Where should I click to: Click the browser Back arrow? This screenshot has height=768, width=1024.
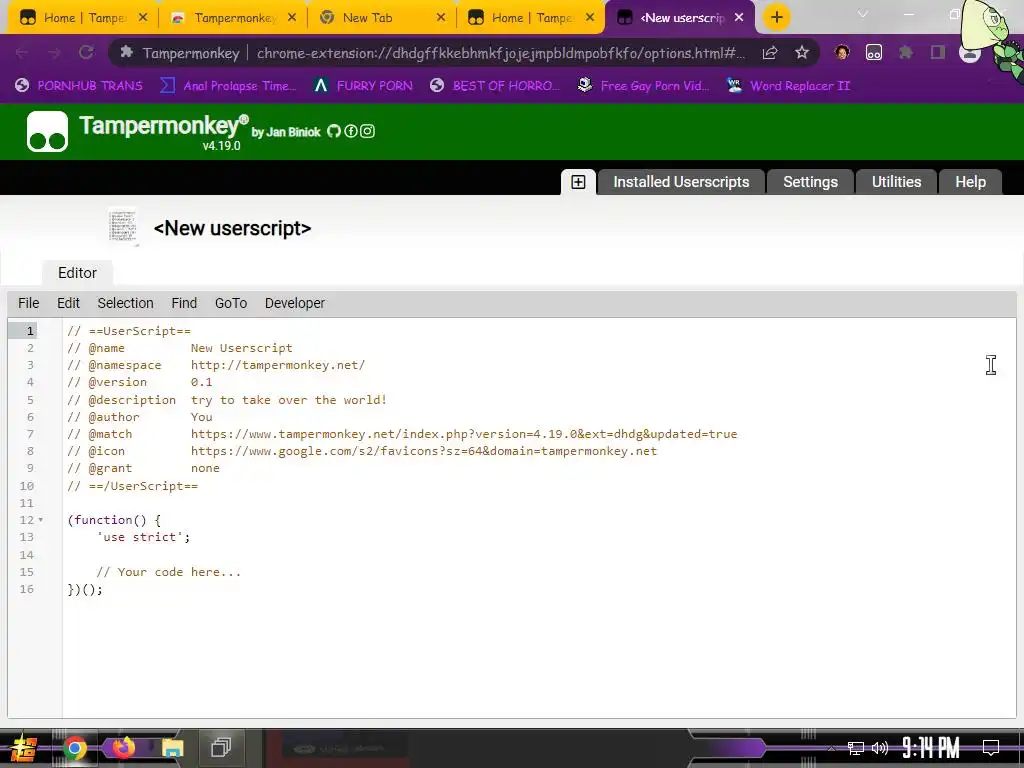coord(22,53)
